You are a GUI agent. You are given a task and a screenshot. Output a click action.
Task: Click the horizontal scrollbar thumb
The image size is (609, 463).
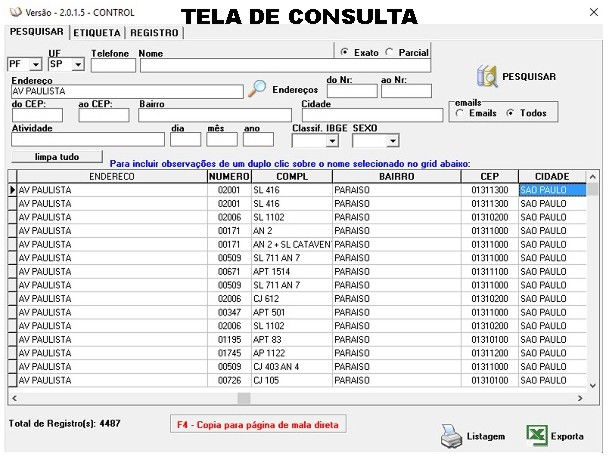(244, 398)
